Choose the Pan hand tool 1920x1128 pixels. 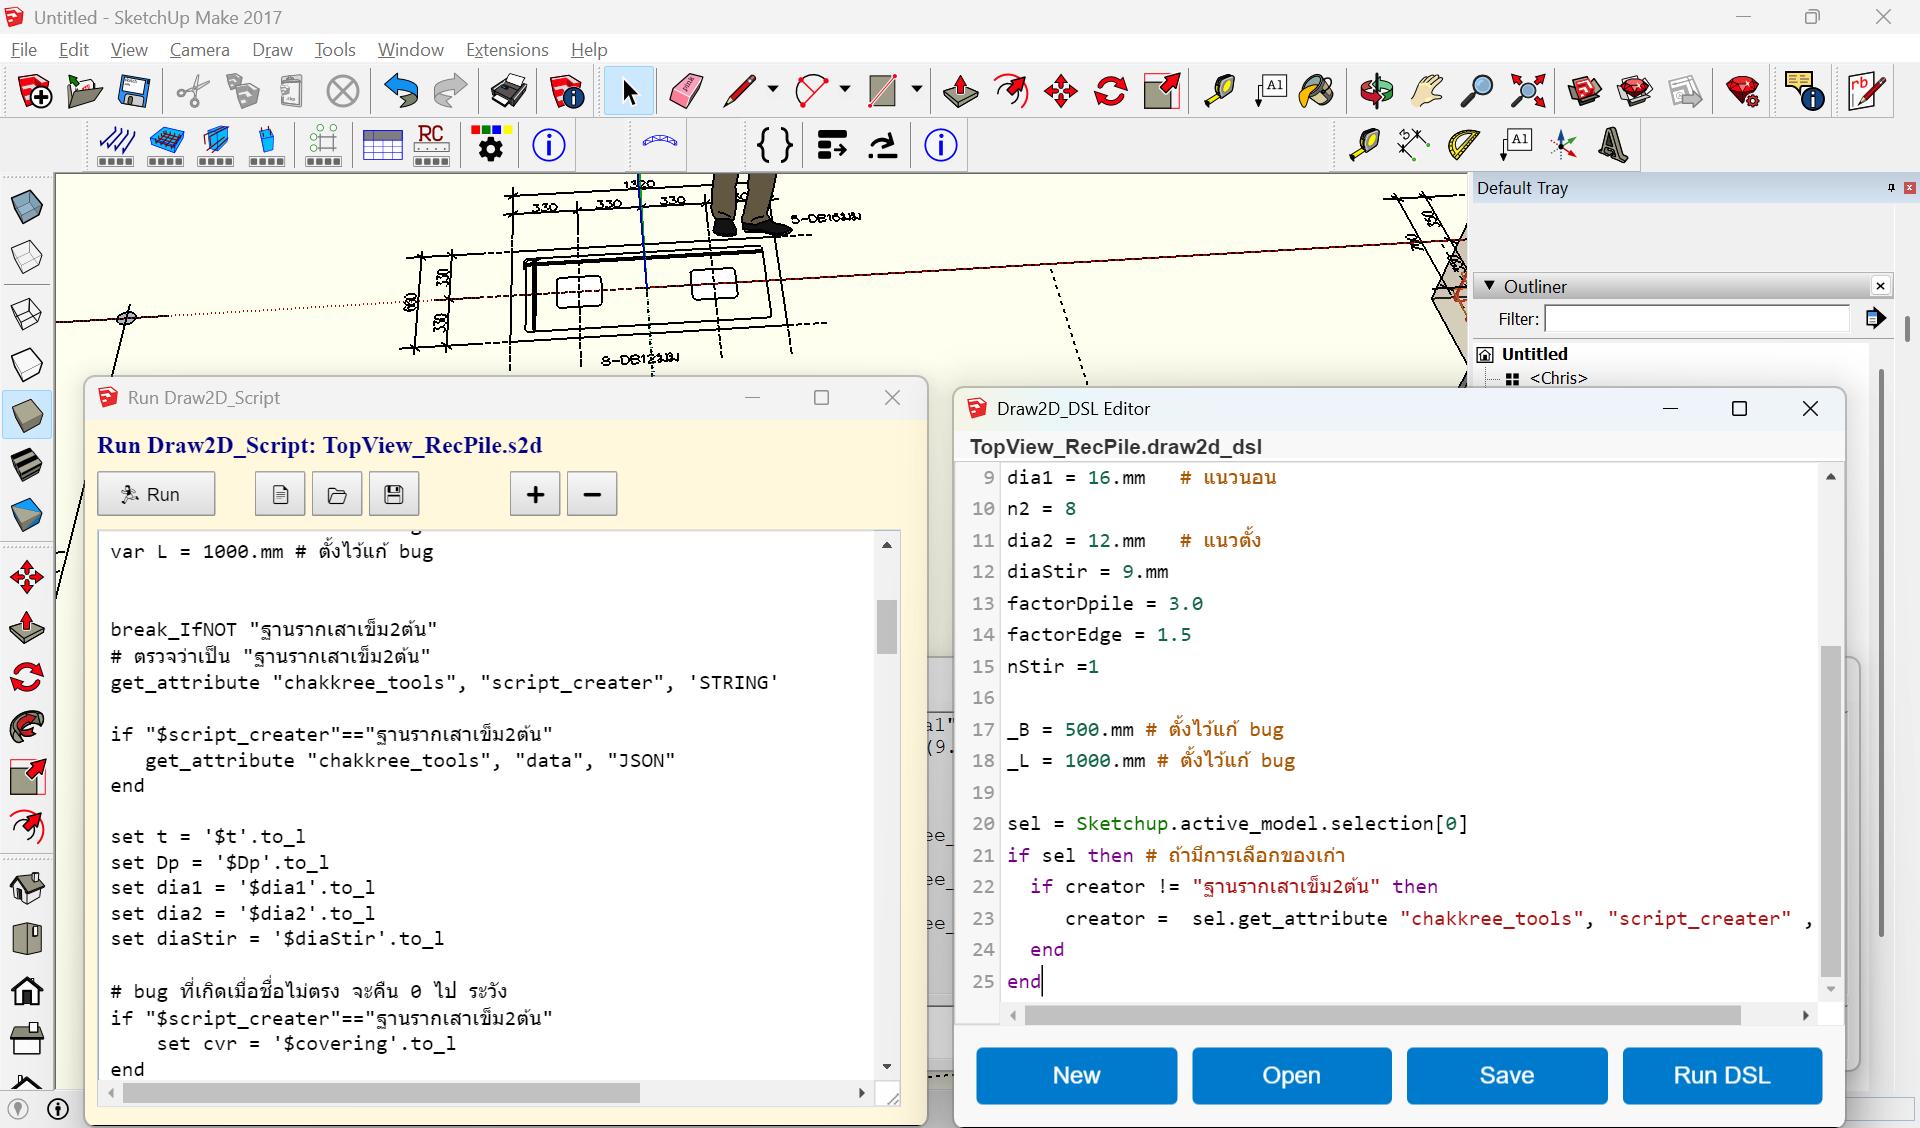coord(1427,92)
